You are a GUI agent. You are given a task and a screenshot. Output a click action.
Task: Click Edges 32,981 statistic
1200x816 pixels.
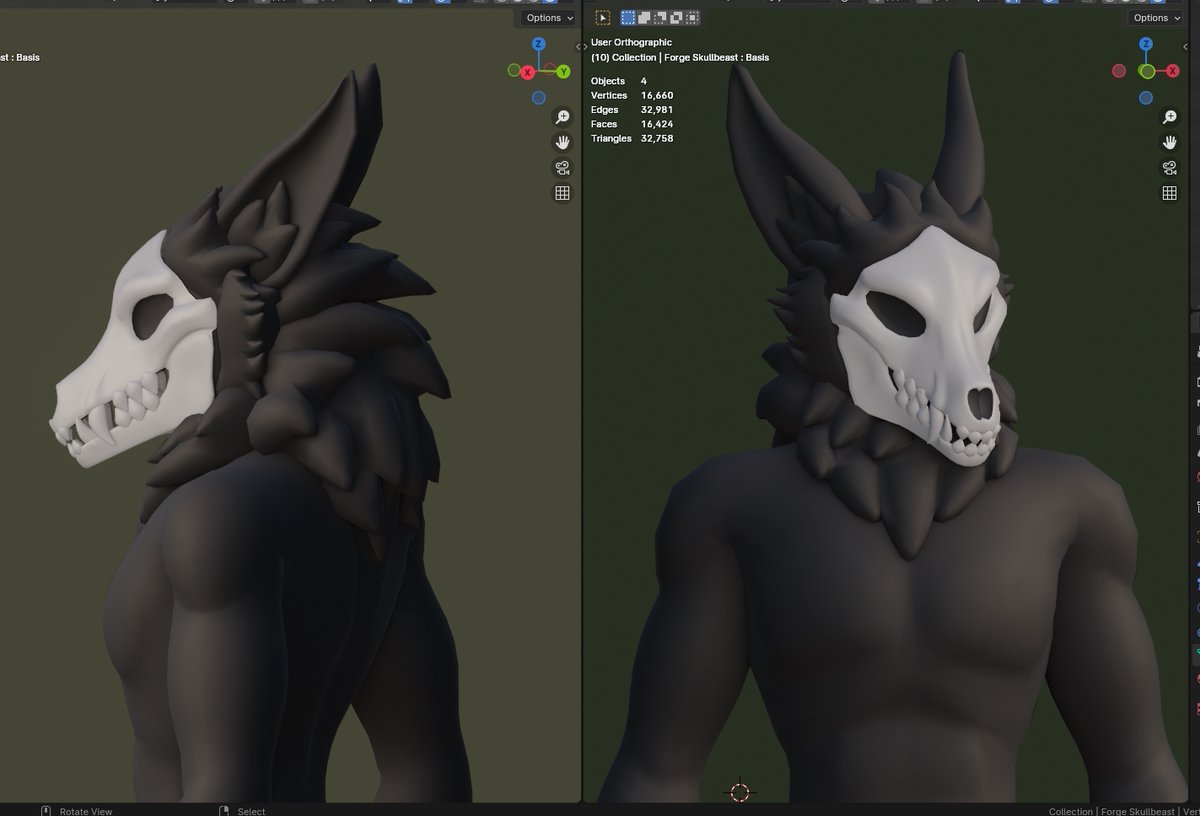point(632,110)
